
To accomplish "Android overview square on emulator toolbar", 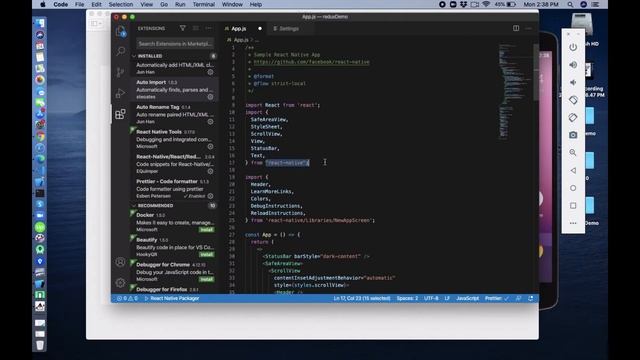I will 573,205.
